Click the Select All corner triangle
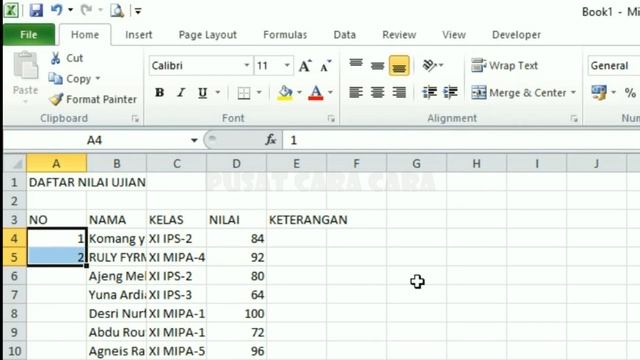 coord(16,164)
